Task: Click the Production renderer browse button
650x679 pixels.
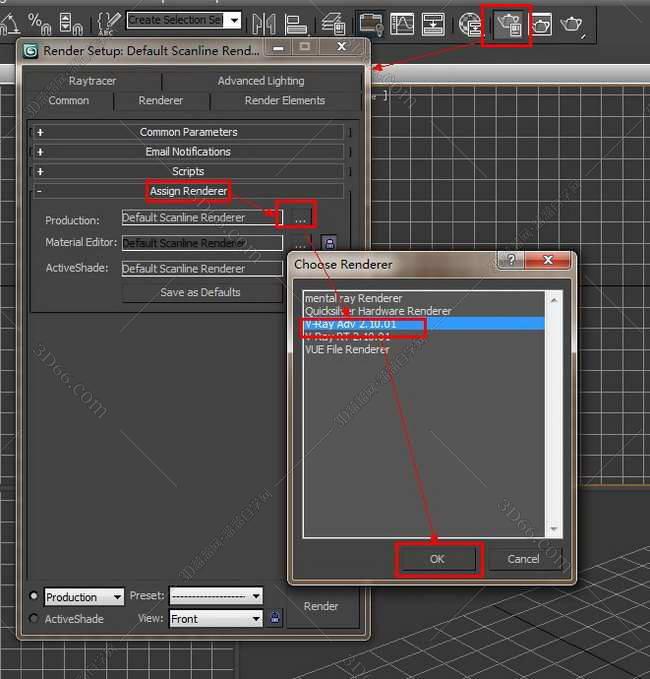Action: [x=300, y=218]
